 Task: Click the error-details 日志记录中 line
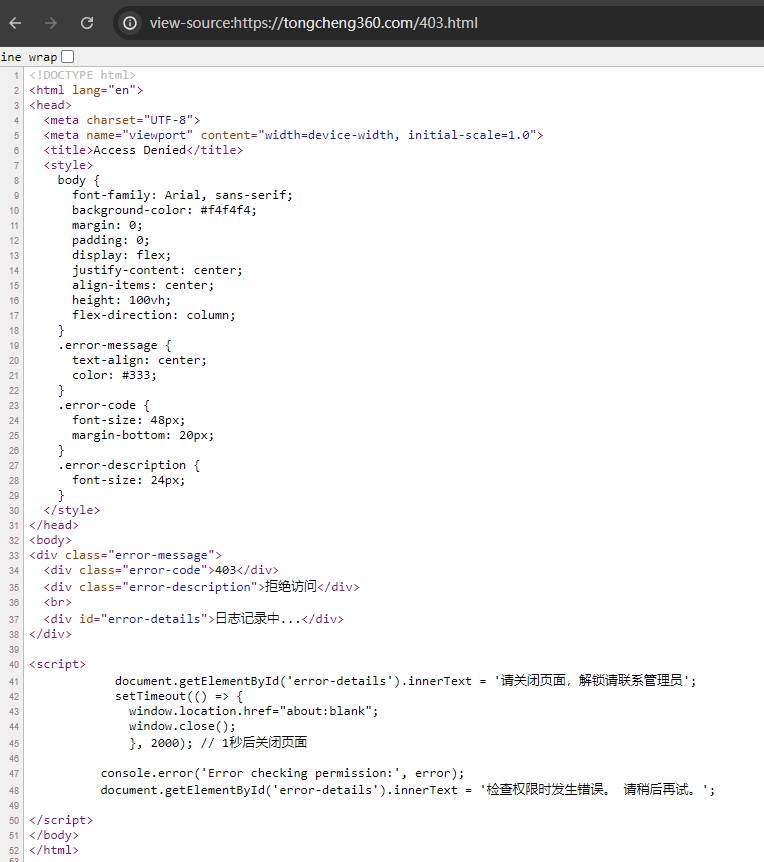coord(193,619)
